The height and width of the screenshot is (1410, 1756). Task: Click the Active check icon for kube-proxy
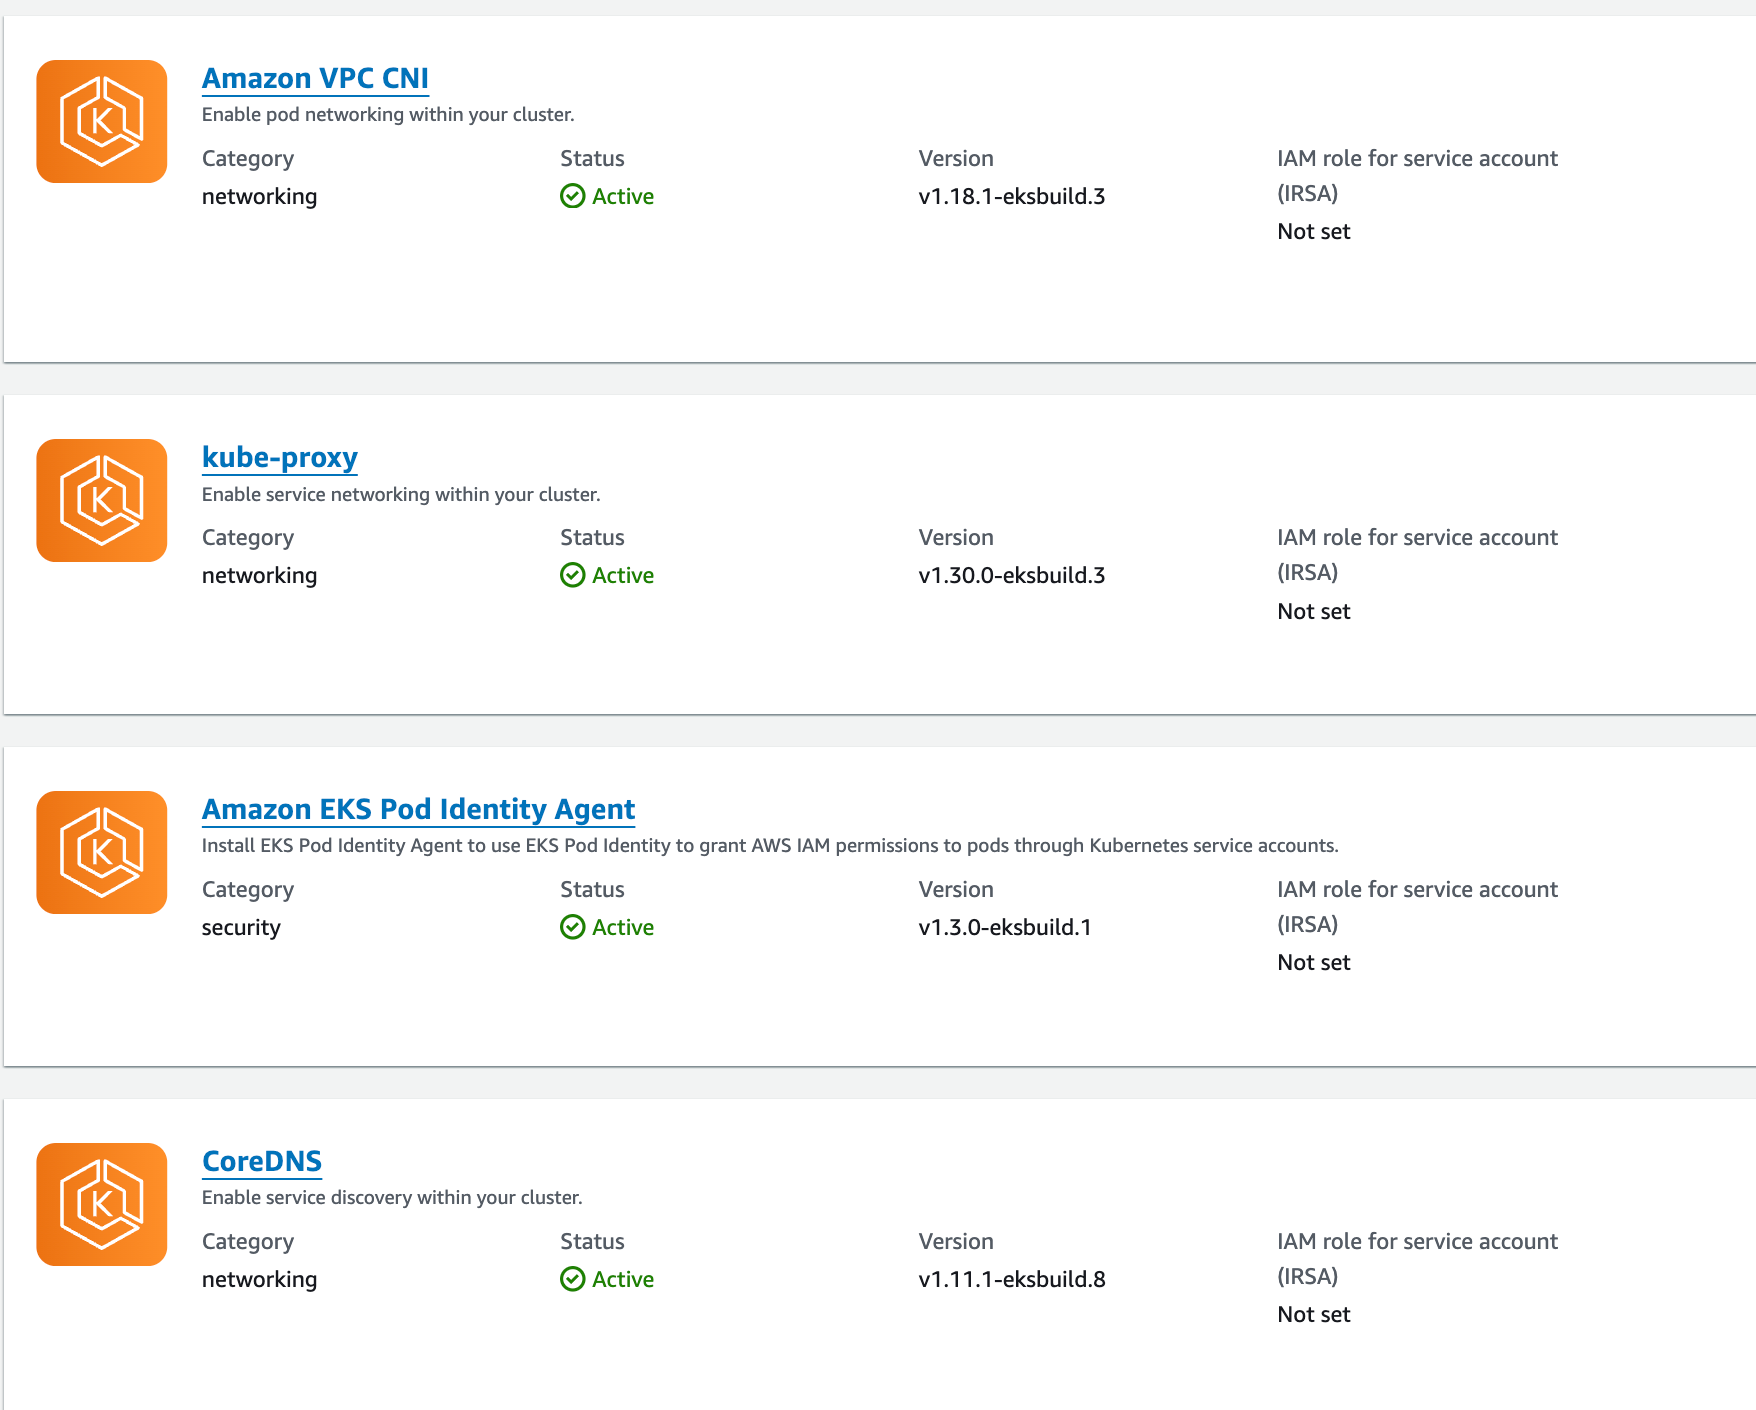(x=573, y=575)
